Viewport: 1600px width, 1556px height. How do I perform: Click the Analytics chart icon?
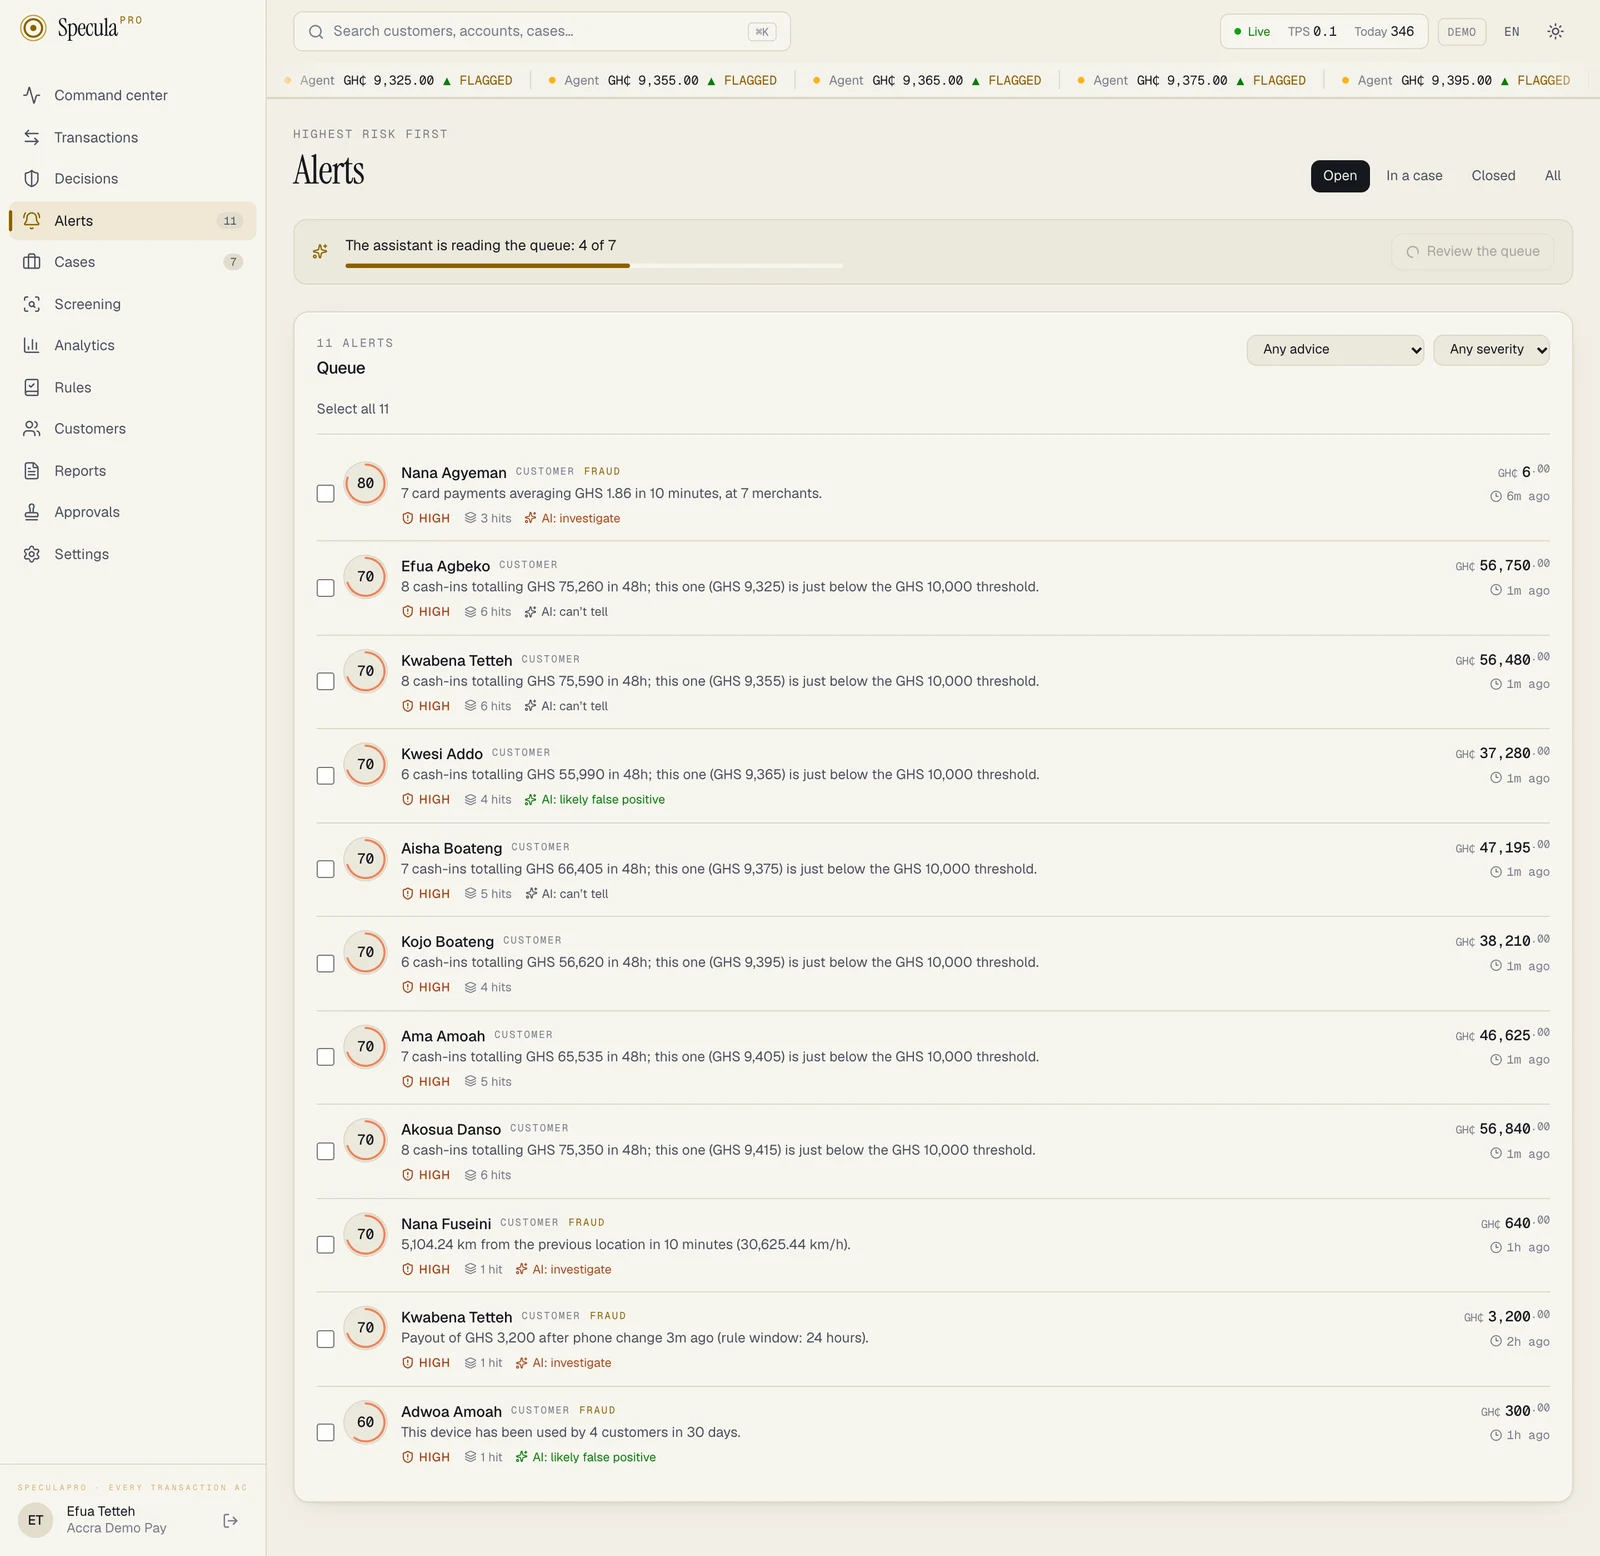coord(32,345)
